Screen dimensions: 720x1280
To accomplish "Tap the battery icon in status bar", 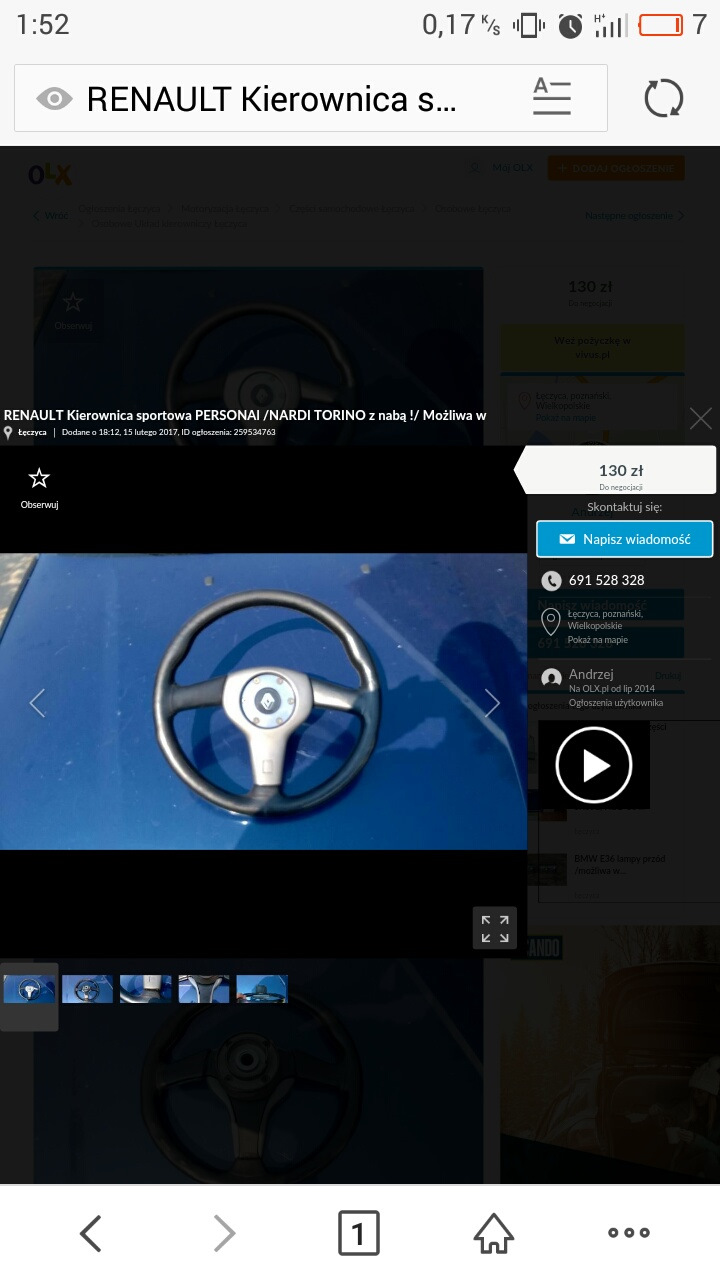I will click(x=661, y=25).
